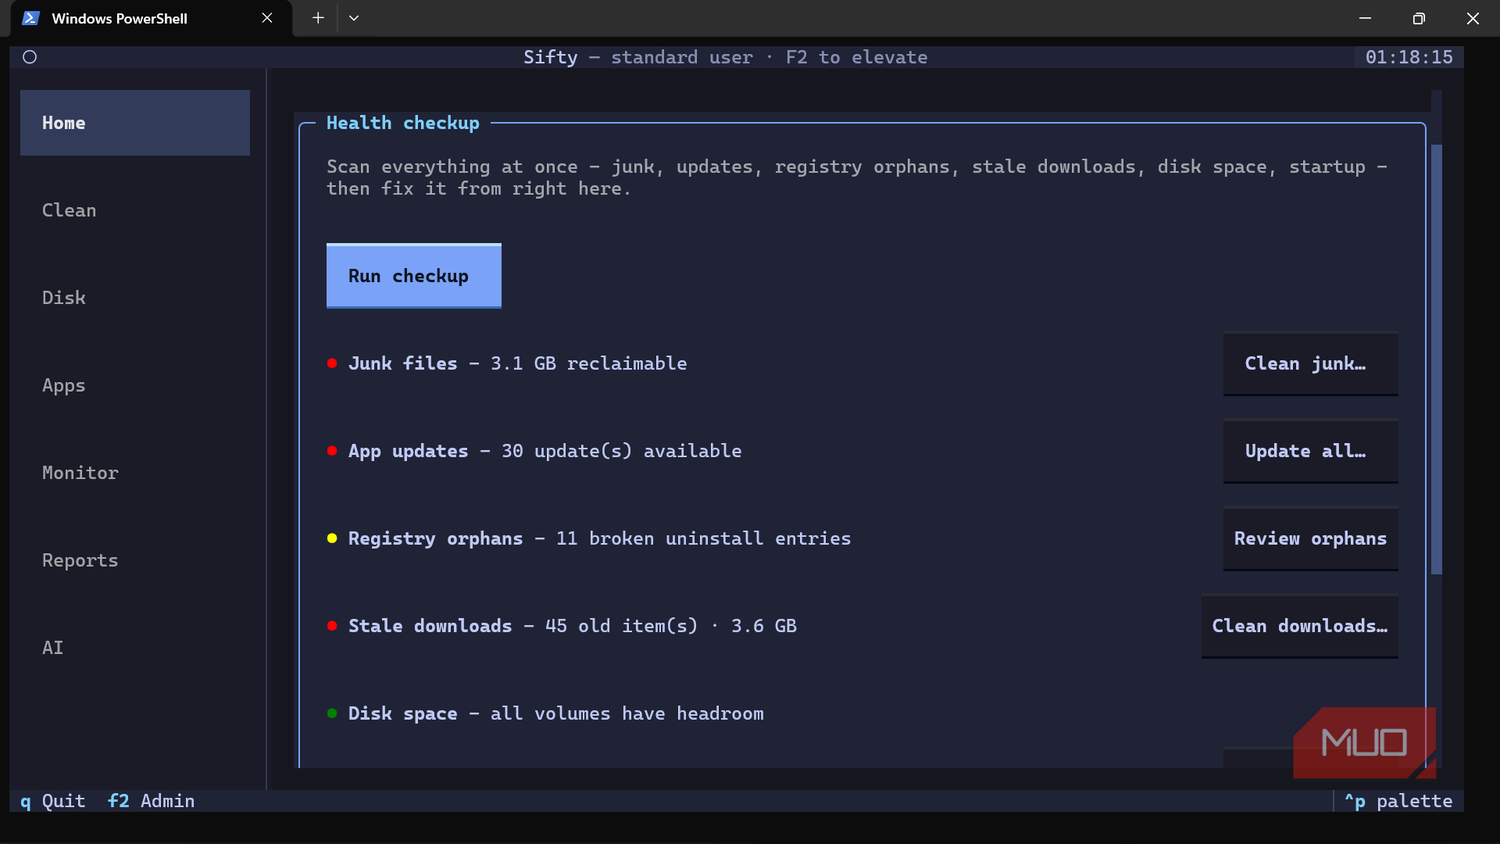The image size is (1500, 844).
Task: Open the ^p palette command
Action: pyautogui.click(x=1398, y=801)
